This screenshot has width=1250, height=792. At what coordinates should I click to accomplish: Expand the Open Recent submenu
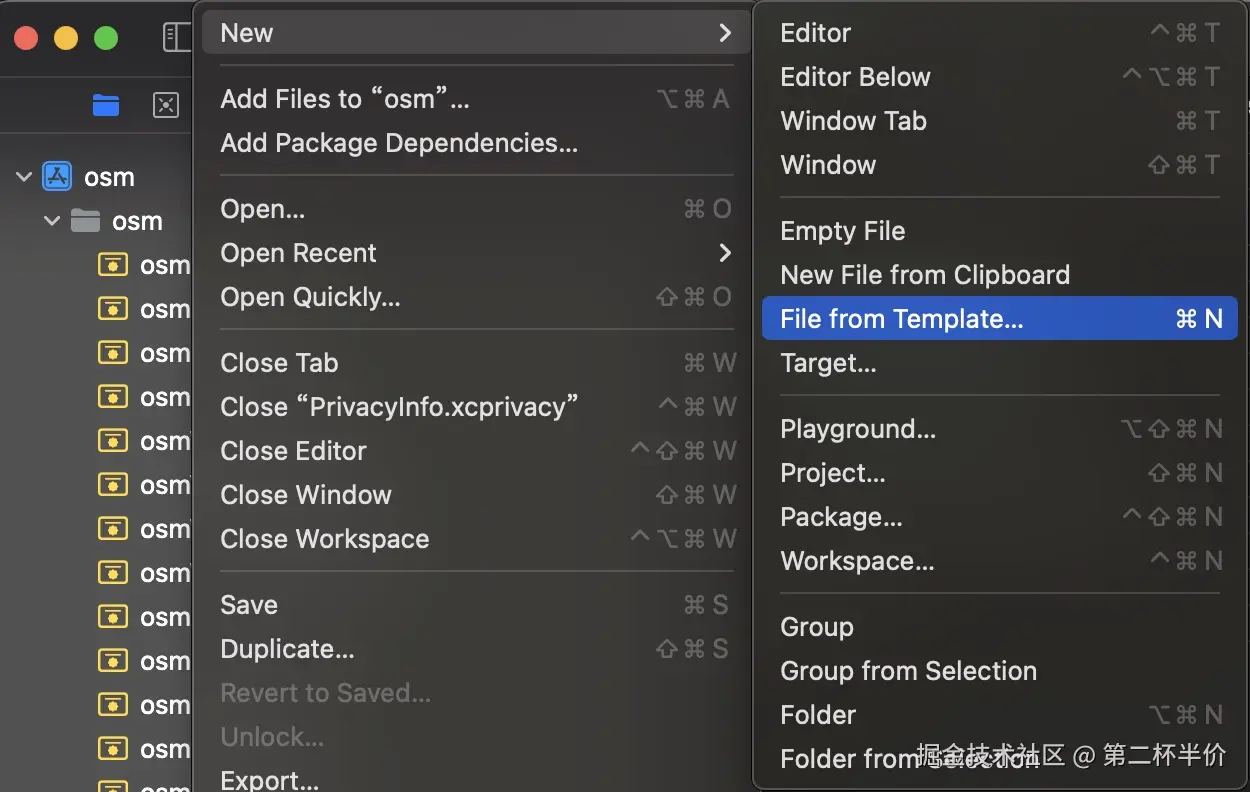click(x=725, y=253)
